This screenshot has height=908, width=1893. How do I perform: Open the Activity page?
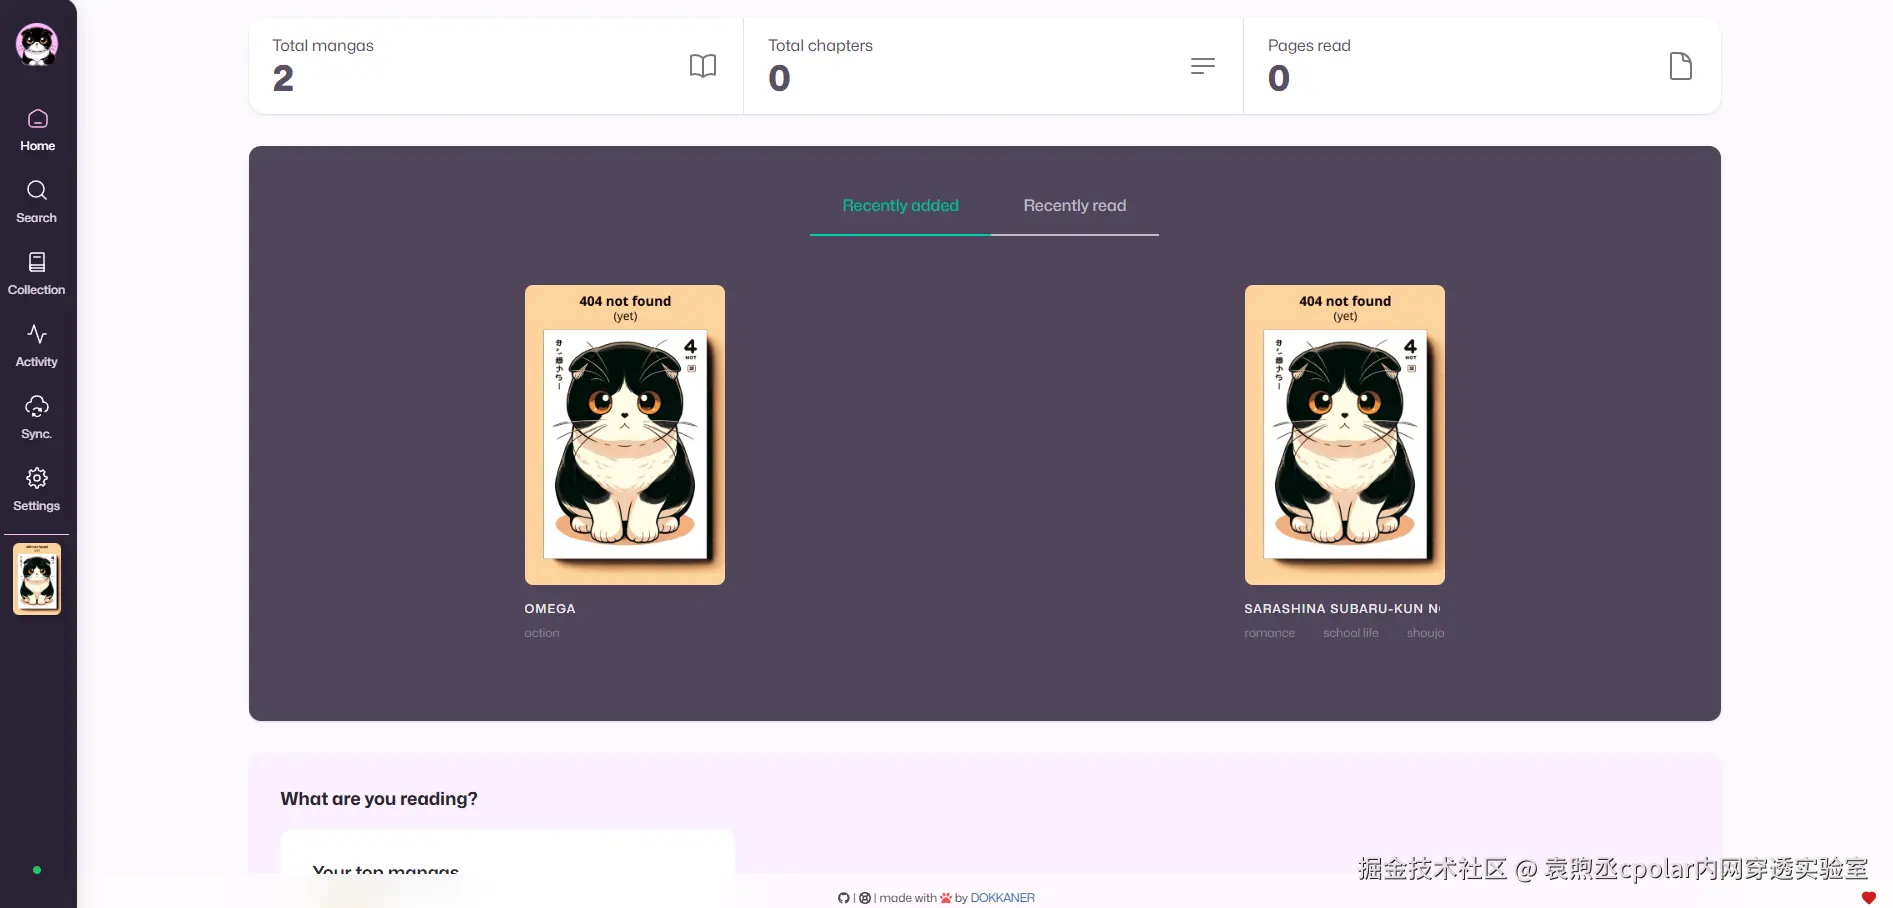[37, 346]
